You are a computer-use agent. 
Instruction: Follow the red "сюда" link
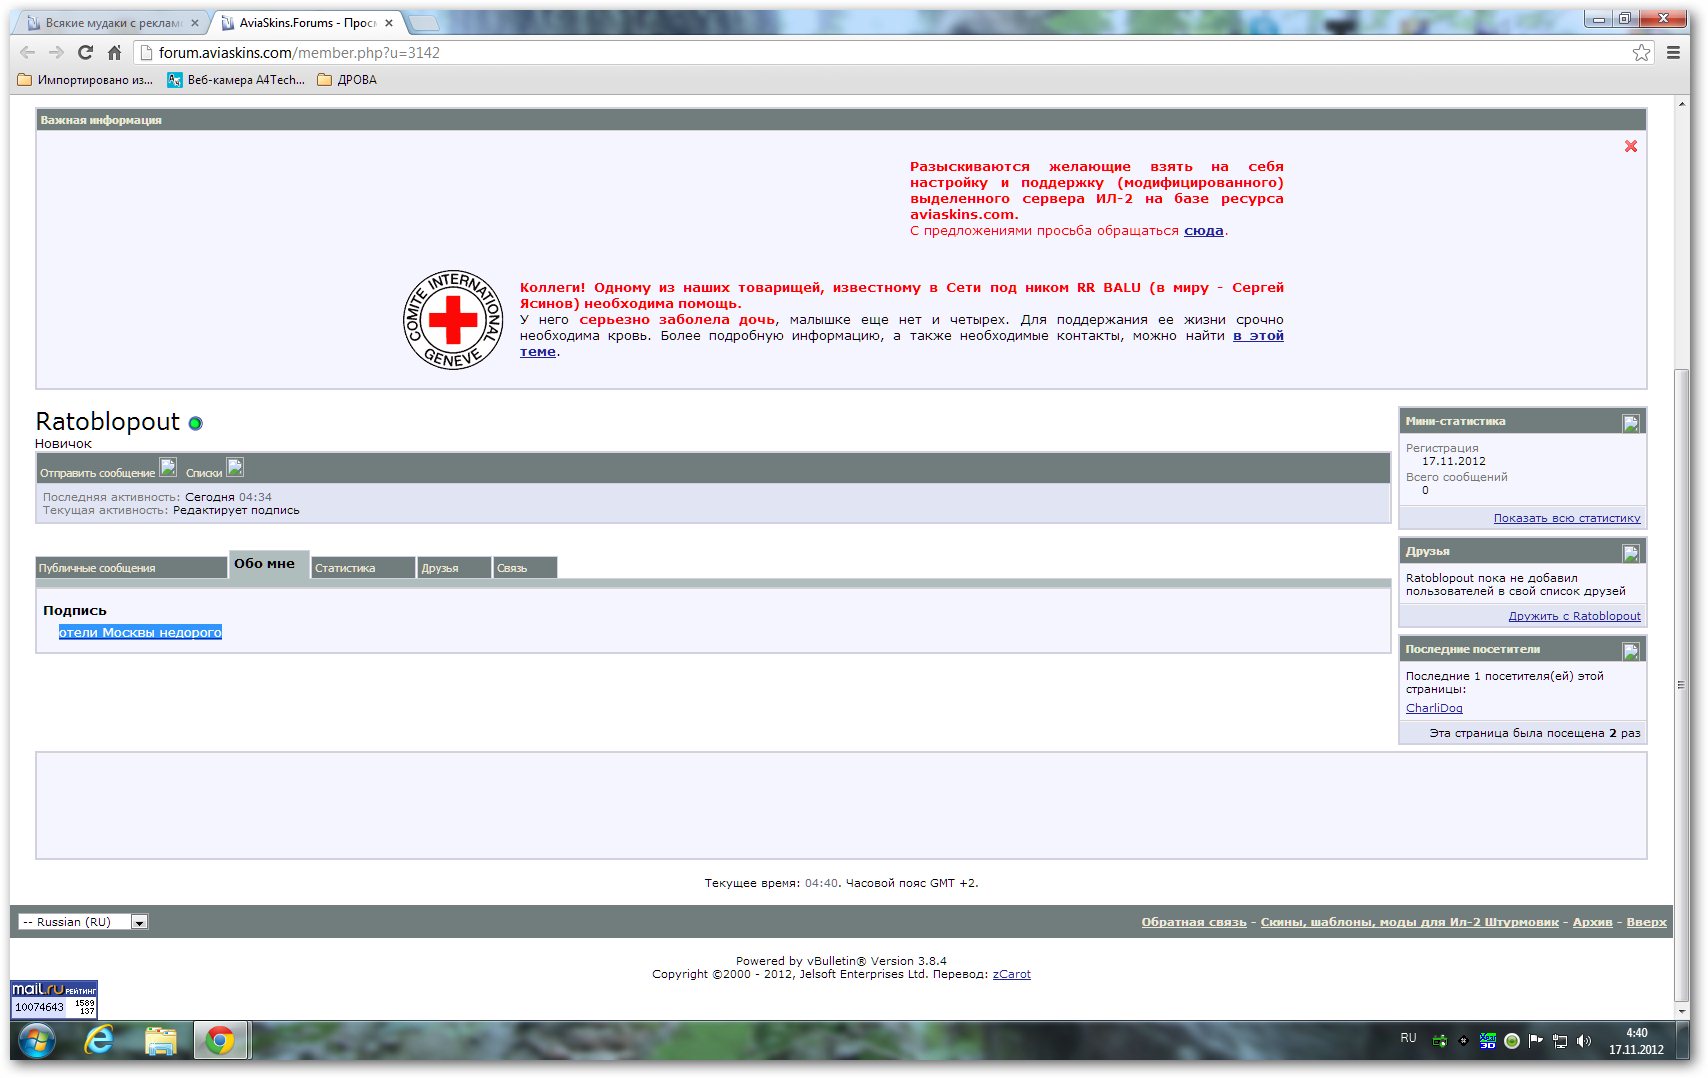[1203, 231]
